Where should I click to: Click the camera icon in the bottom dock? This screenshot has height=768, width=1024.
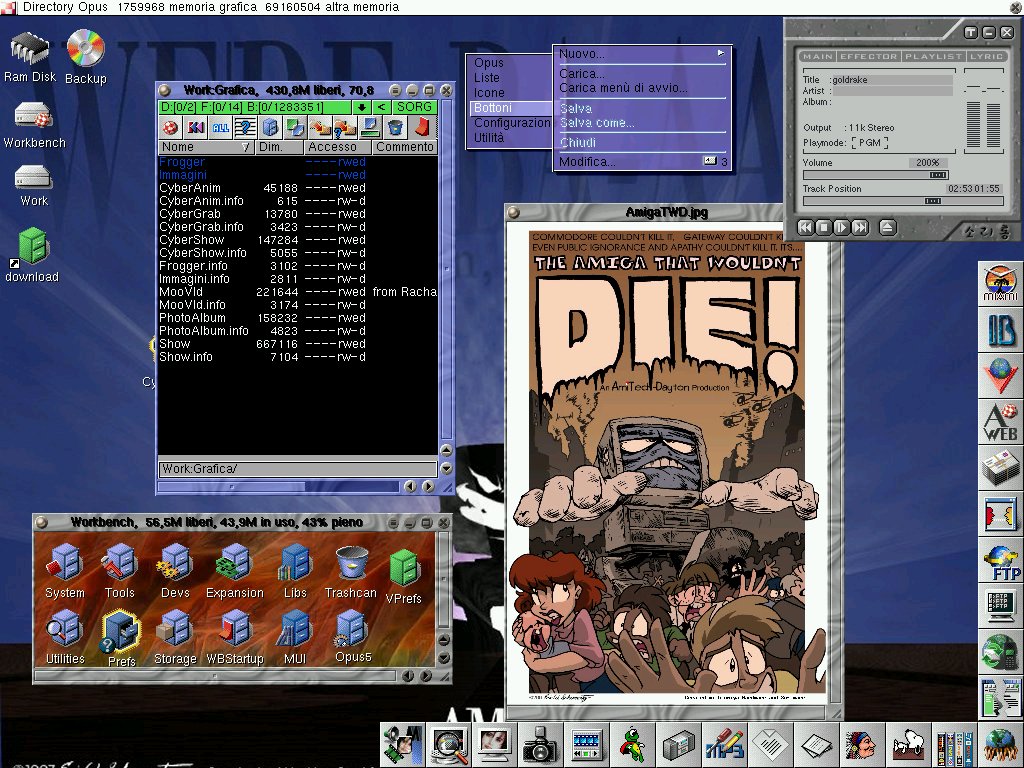[539, 745]
